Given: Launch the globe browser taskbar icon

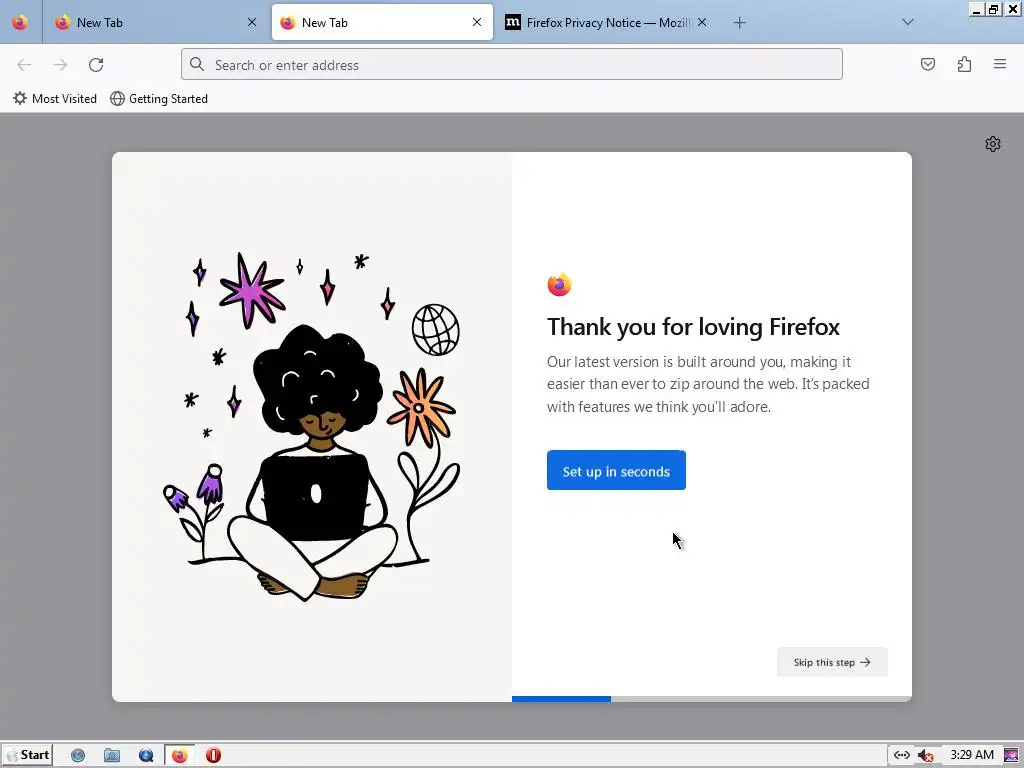Looking at the screenshot, I should coord(78,756).
